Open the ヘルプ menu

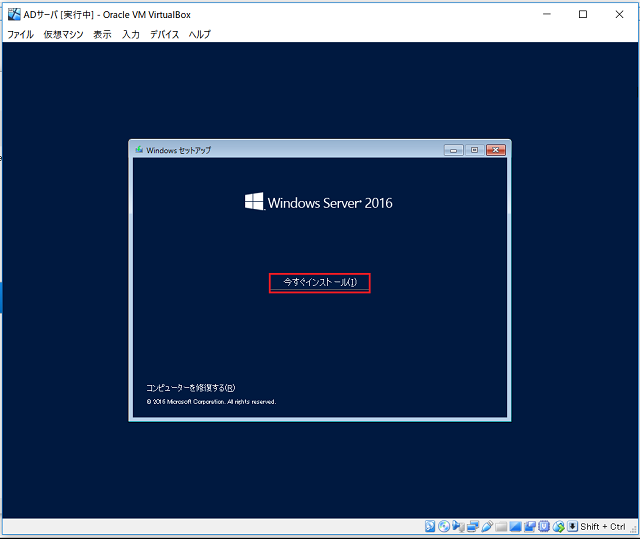[200, 34]
